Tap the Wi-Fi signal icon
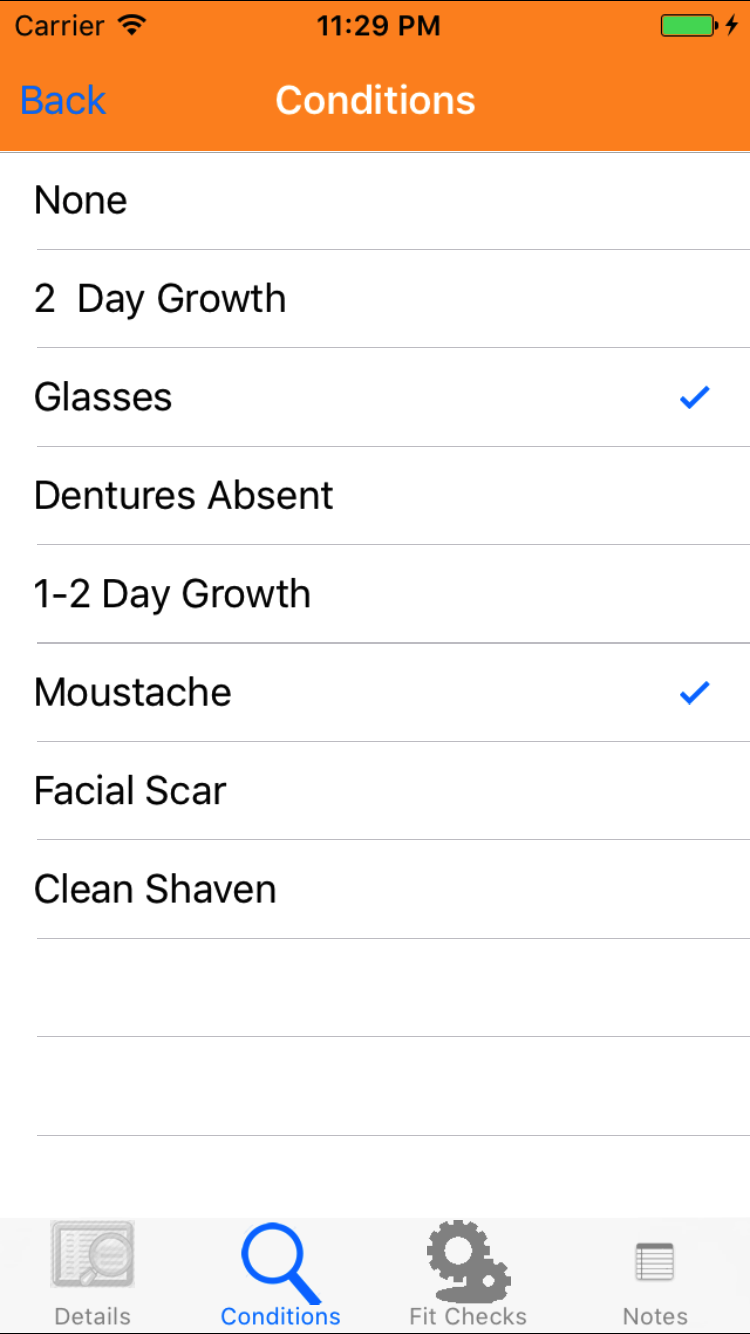This screenshot has height=1334, width=750. coord(131,26)
